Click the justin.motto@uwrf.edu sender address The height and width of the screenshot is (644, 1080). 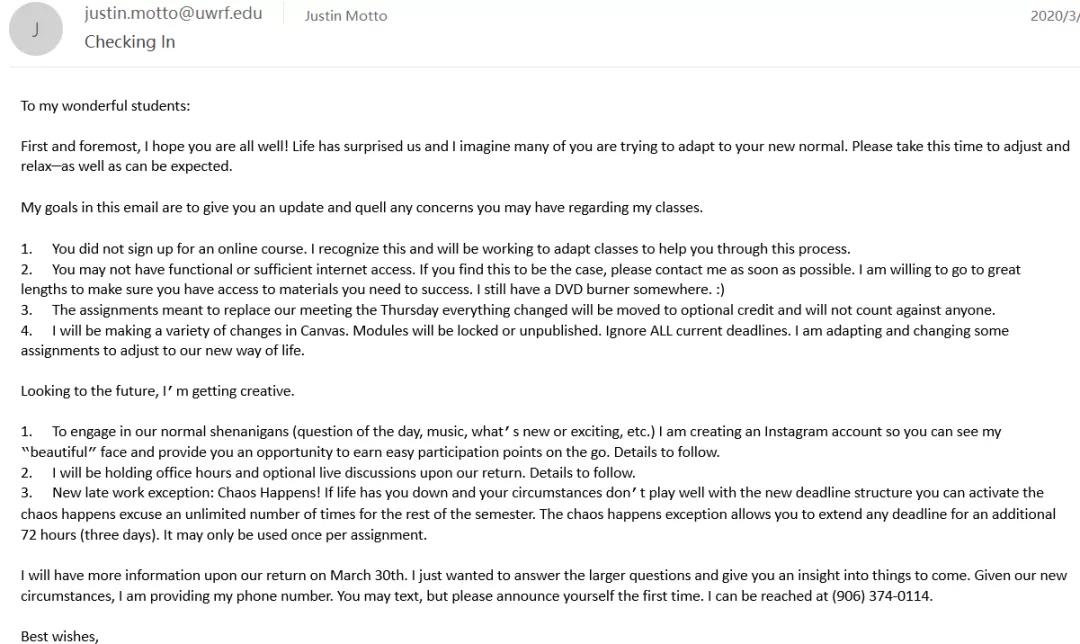coord(173,14)
